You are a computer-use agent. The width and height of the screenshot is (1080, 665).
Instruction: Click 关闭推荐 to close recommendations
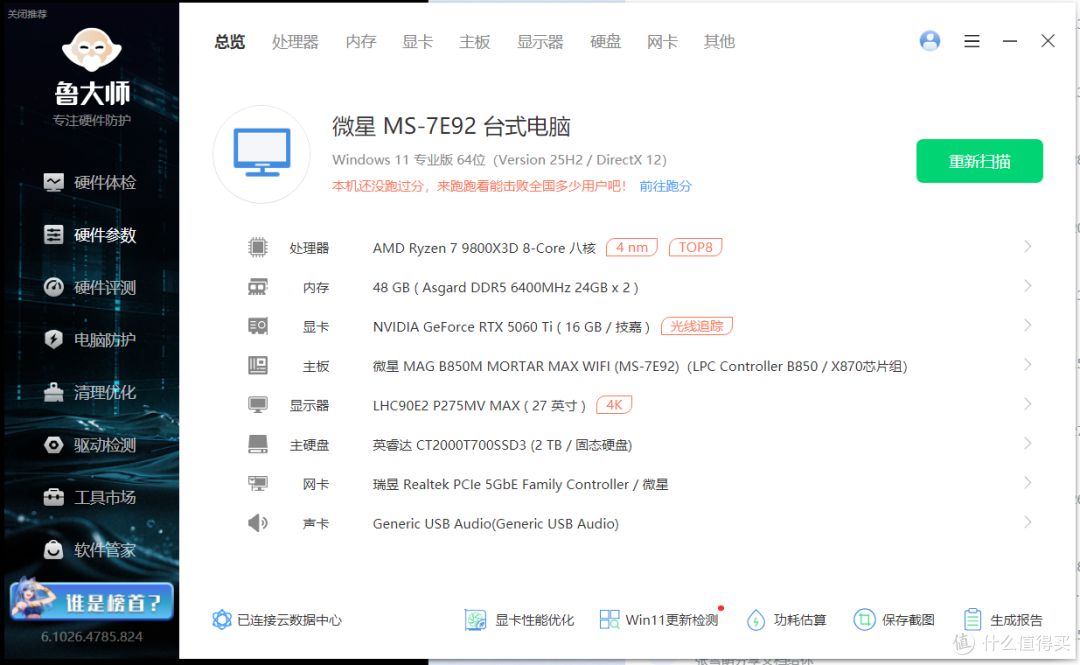click(27, 14)
